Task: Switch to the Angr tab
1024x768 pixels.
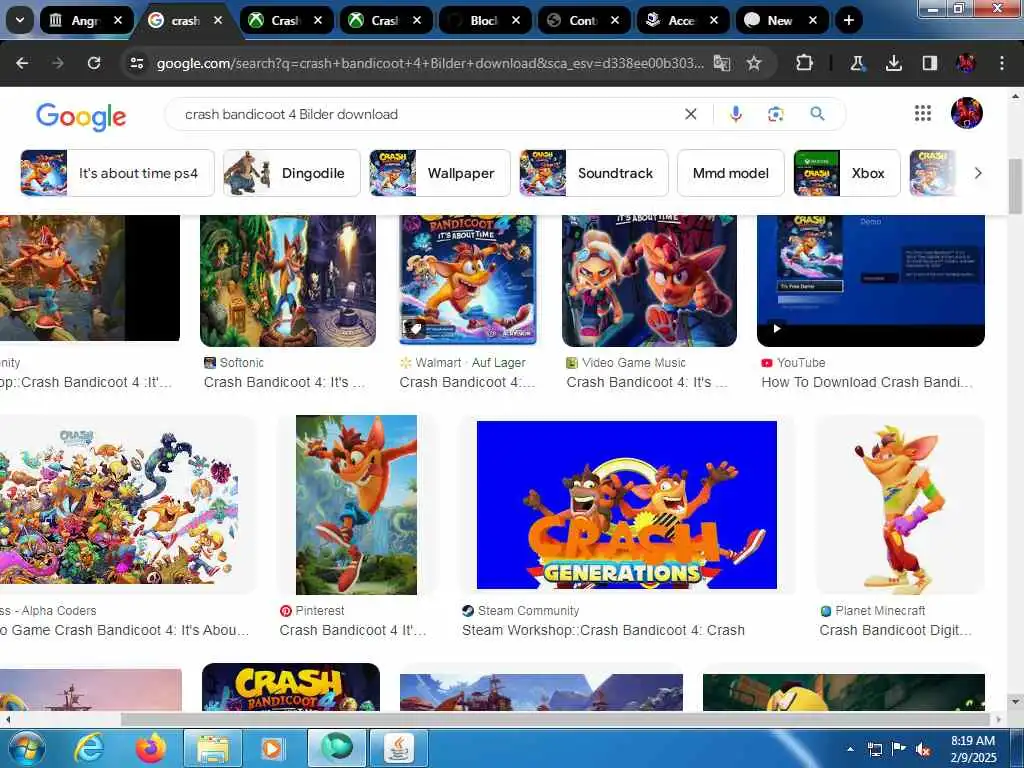Action: pos(87,20)
